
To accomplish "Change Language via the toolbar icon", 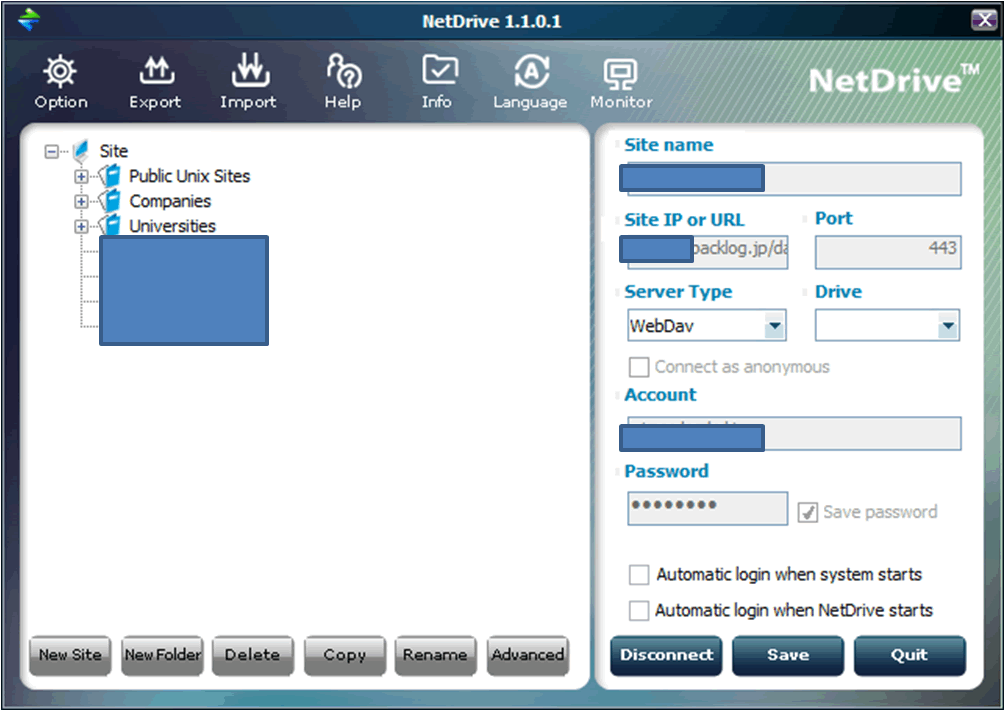I will pyautogui.click(x=531, y=72).
